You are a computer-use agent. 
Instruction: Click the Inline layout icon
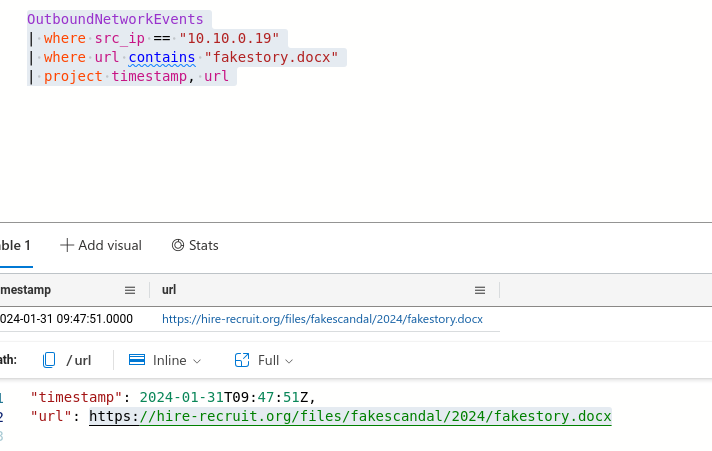[138, 360]
